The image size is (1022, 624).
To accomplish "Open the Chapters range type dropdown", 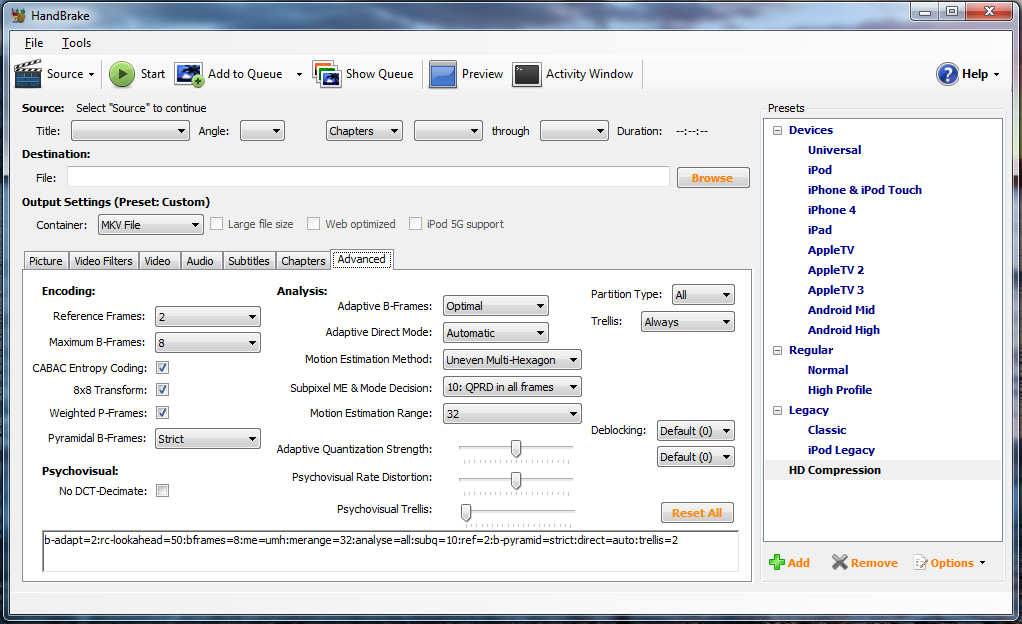I will tap(364, 131).
